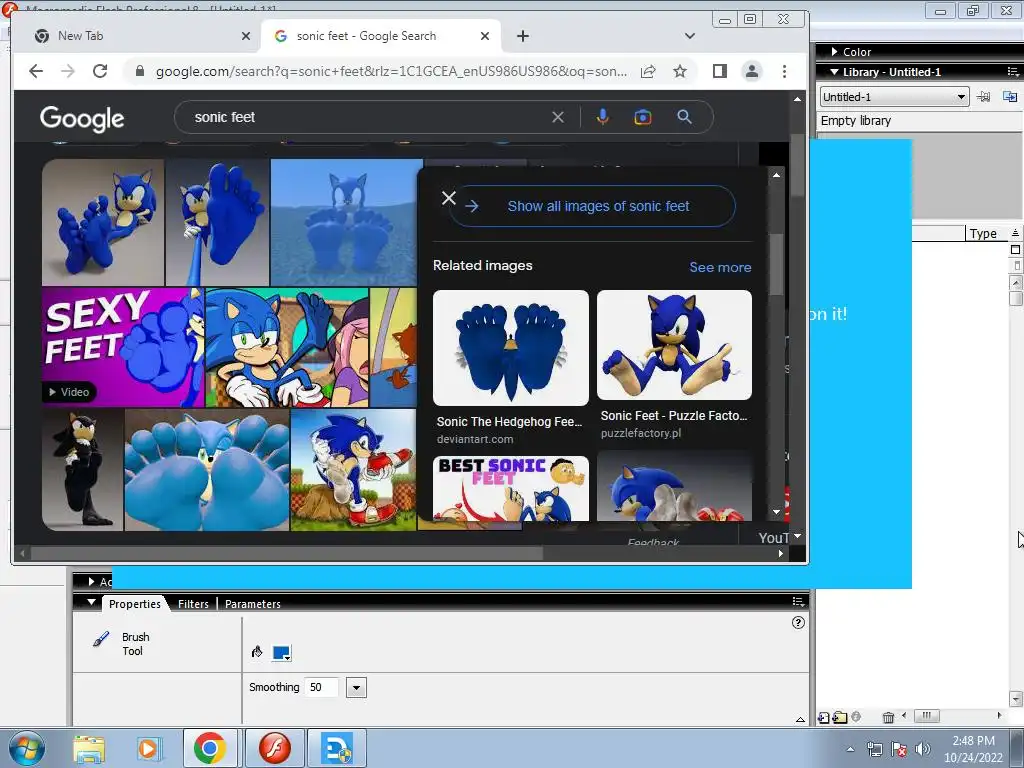Screen dimensions: 1024x768
Task: Create new folder in Flash Library
Action: pyautogui.click(x=840, y=717)
